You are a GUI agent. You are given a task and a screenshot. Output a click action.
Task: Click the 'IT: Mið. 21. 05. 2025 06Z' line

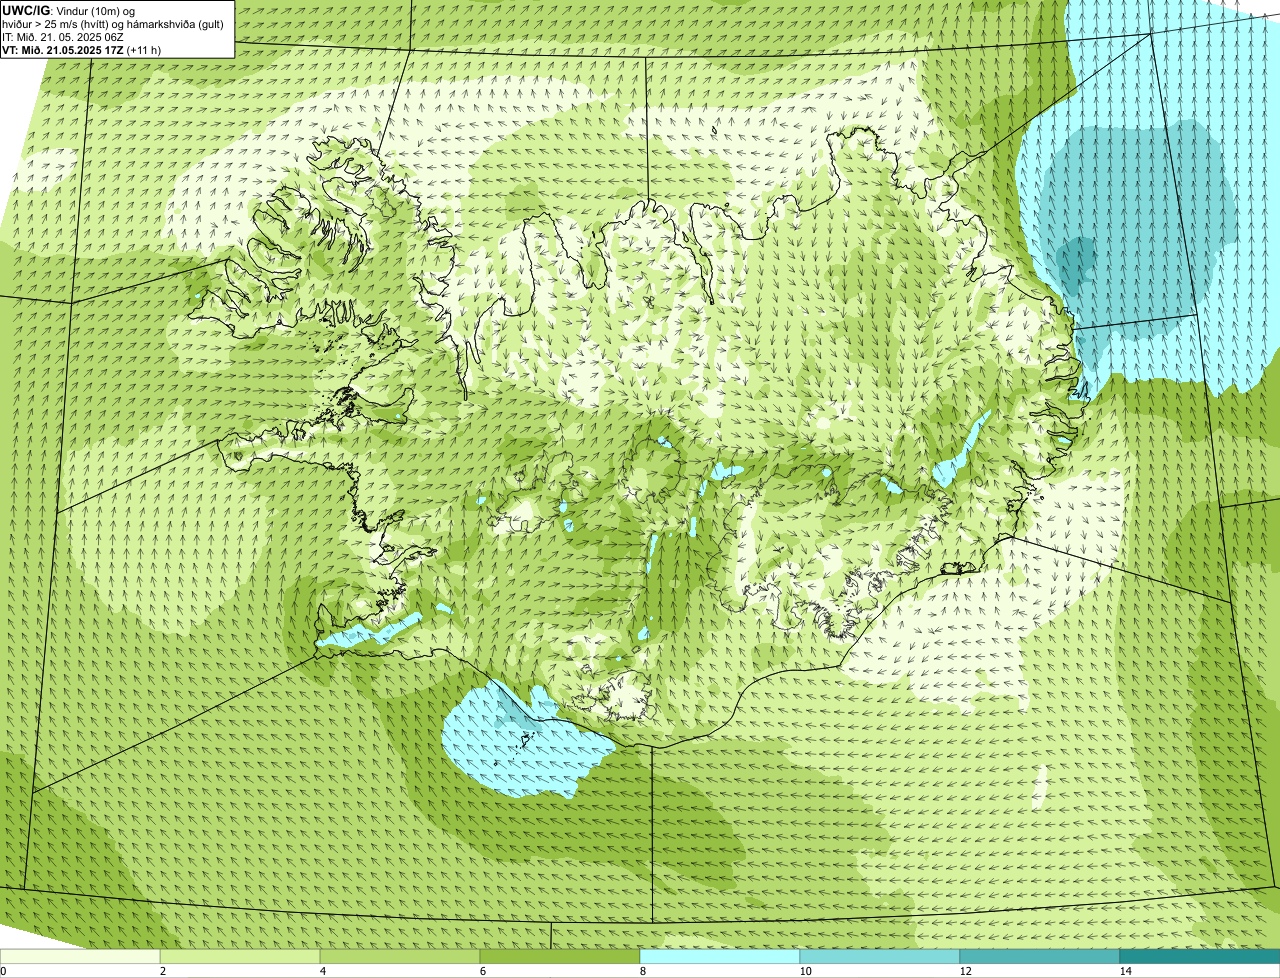pos(63,37)
